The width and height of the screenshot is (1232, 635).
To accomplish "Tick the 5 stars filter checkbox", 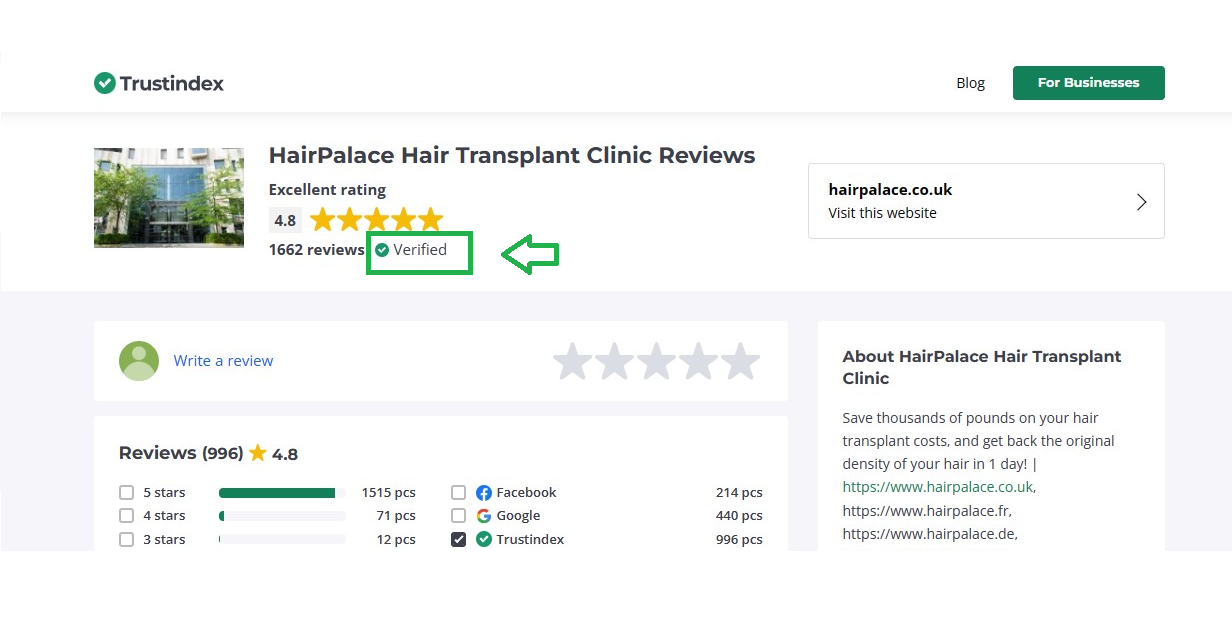I will pyautogui.click(x=126, y=493).
